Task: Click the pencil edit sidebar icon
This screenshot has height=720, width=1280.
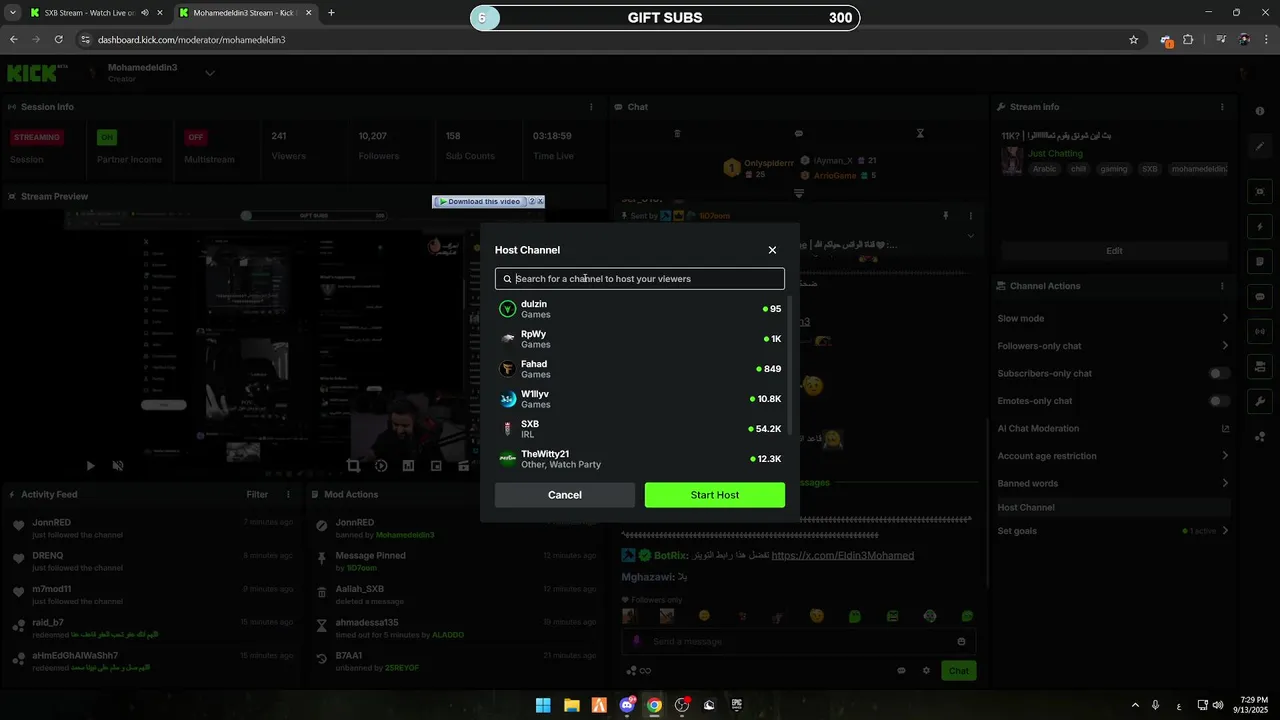Action: 1260,147
